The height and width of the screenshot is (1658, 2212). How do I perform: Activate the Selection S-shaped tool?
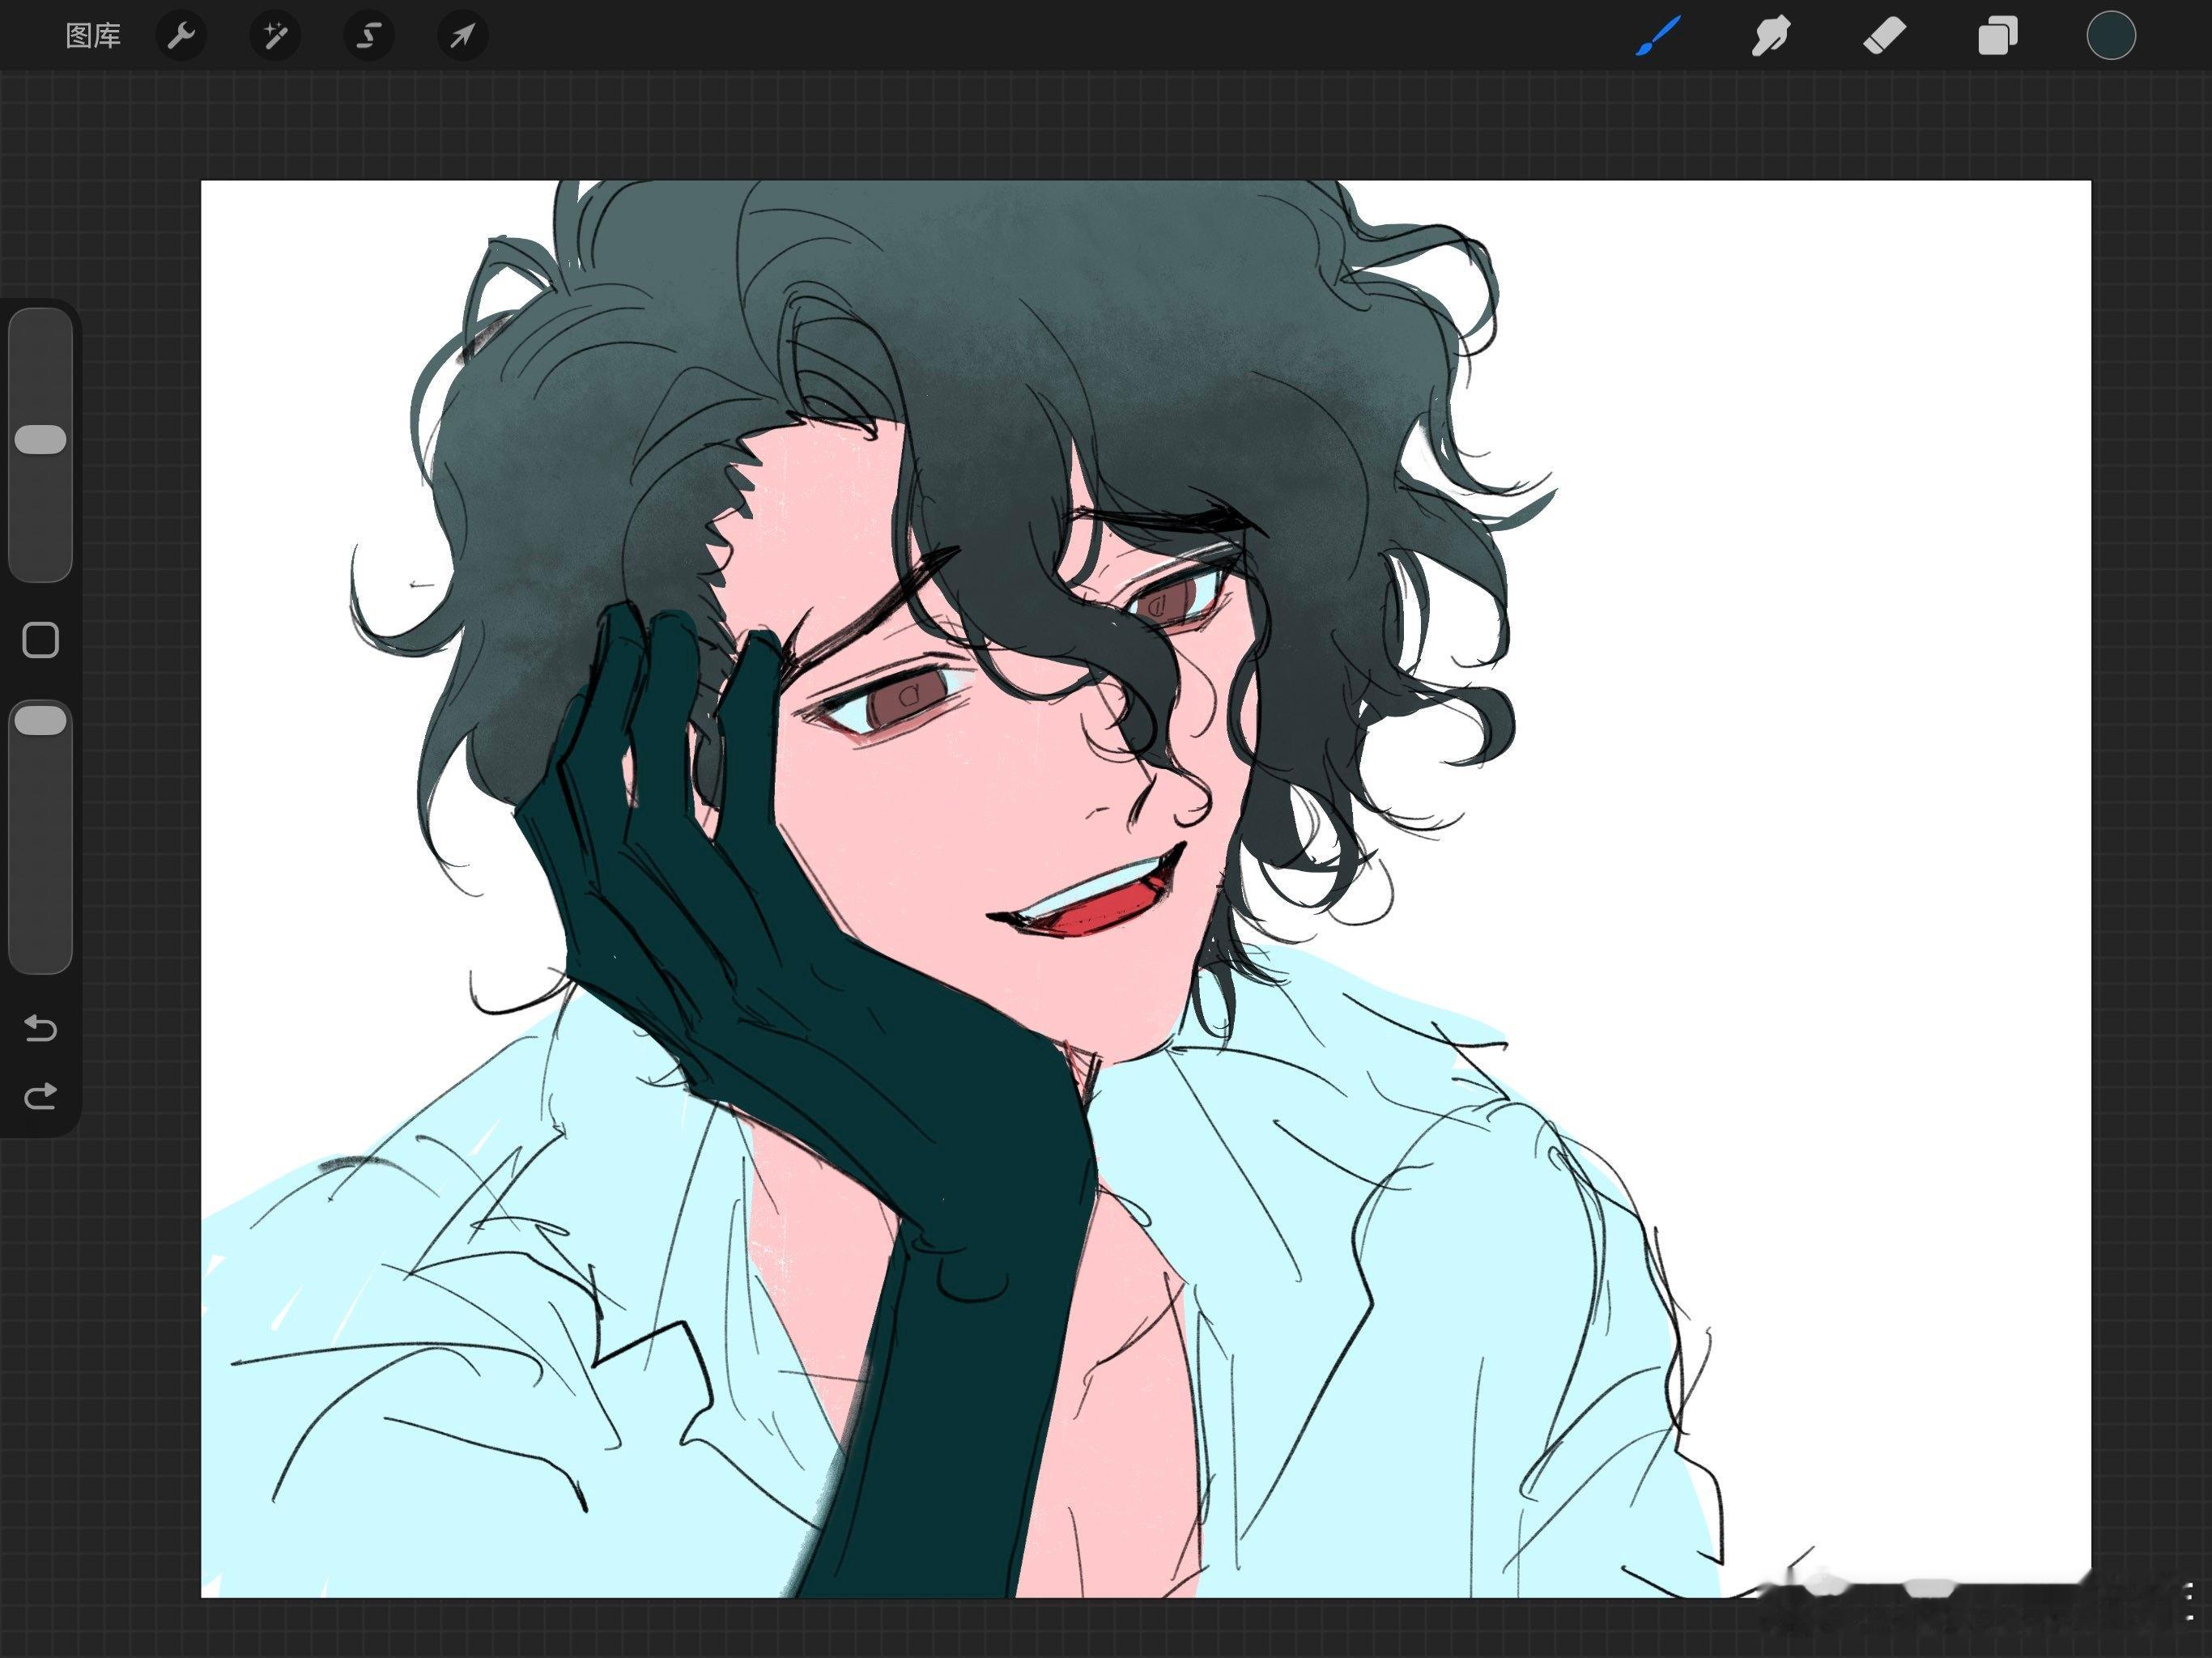(368, 36)
